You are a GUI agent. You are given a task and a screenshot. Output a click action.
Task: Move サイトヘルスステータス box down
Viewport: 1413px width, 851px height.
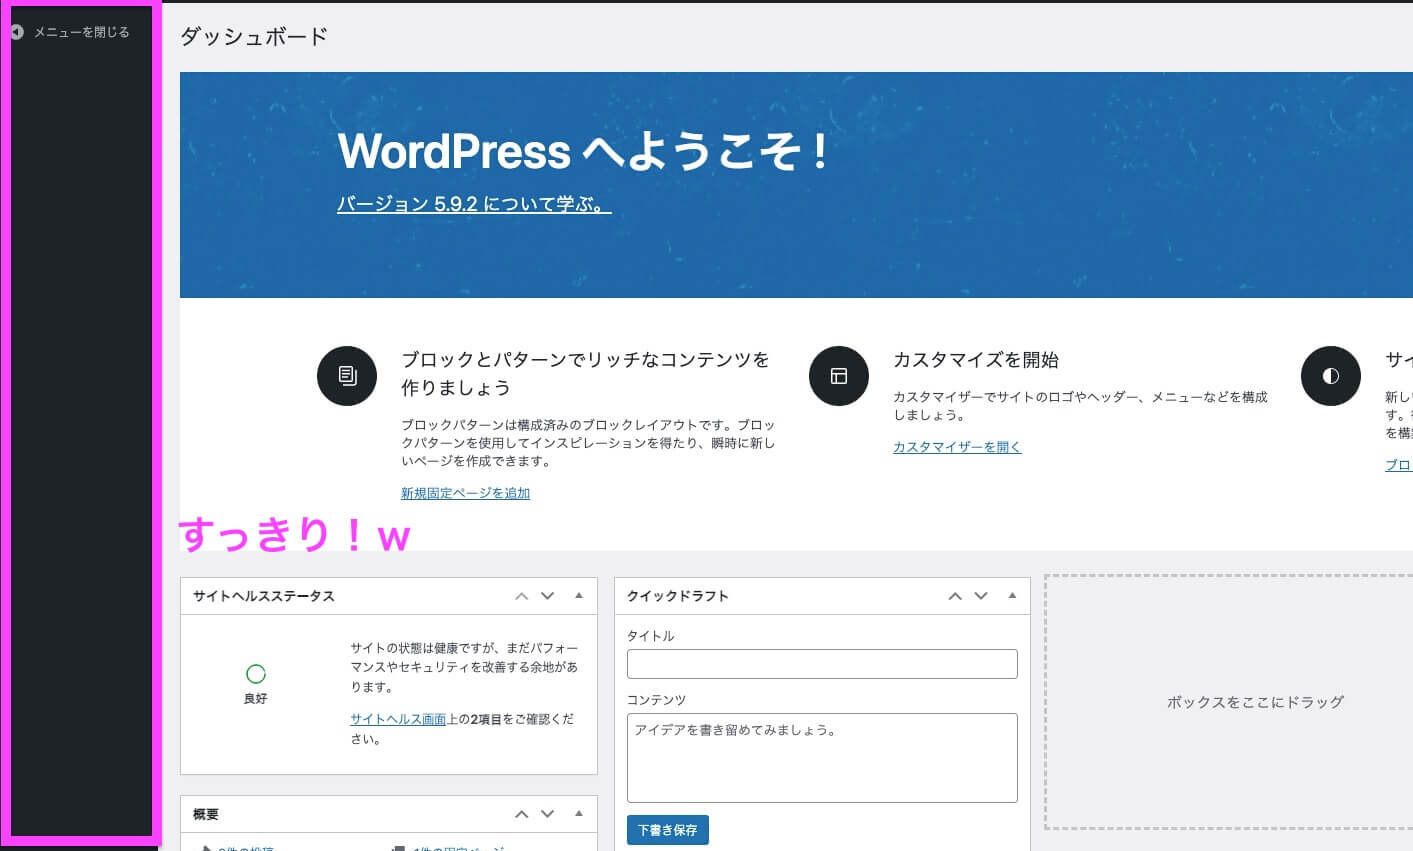(547, 596)
